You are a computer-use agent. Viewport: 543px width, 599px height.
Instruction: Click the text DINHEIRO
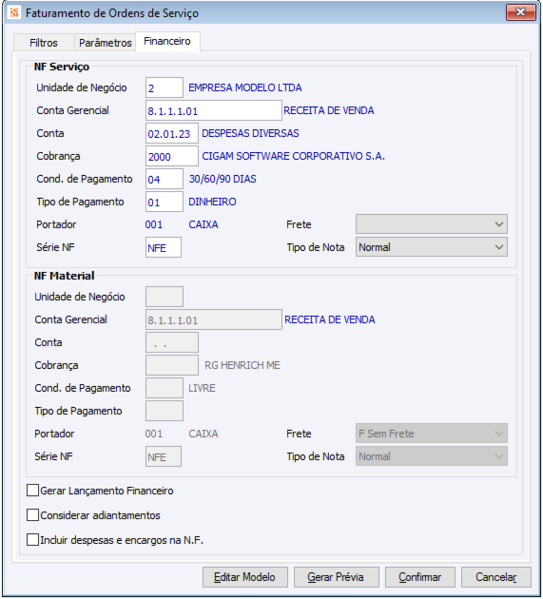212,202
